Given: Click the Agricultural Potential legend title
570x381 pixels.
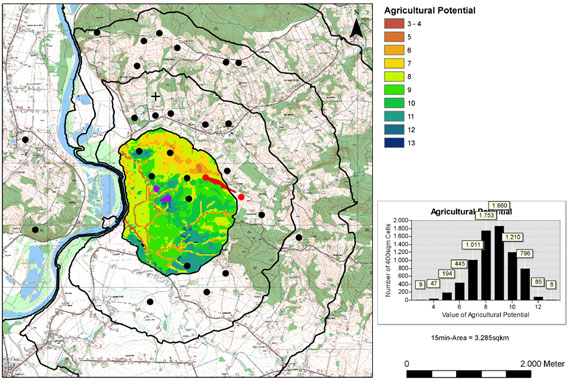Looking at the screenshot, I should [x=430, y=11].
